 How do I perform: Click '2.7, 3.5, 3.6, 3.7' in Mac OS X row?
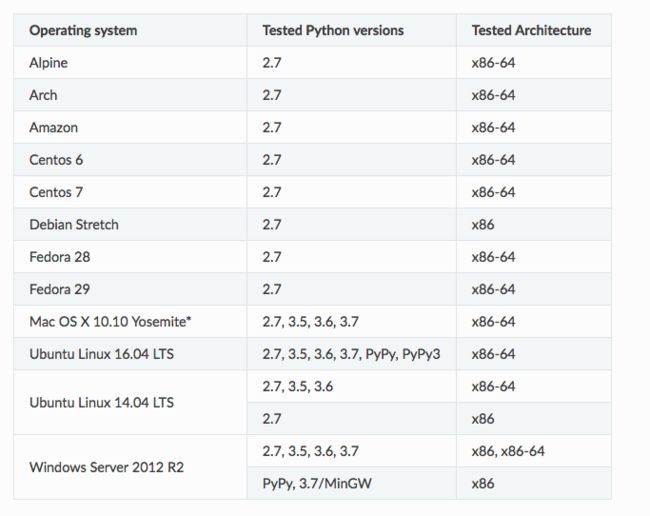tap(310, 321)
